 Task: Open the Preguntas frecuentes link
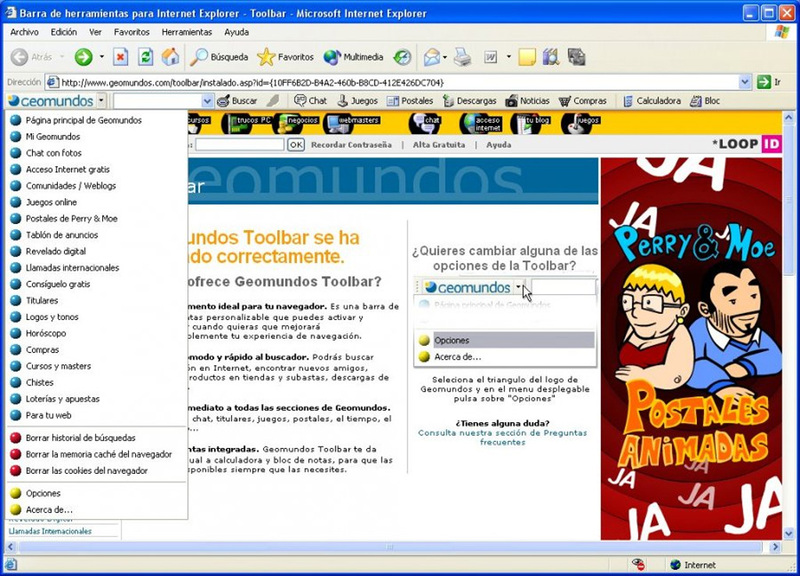click(503, 438)
